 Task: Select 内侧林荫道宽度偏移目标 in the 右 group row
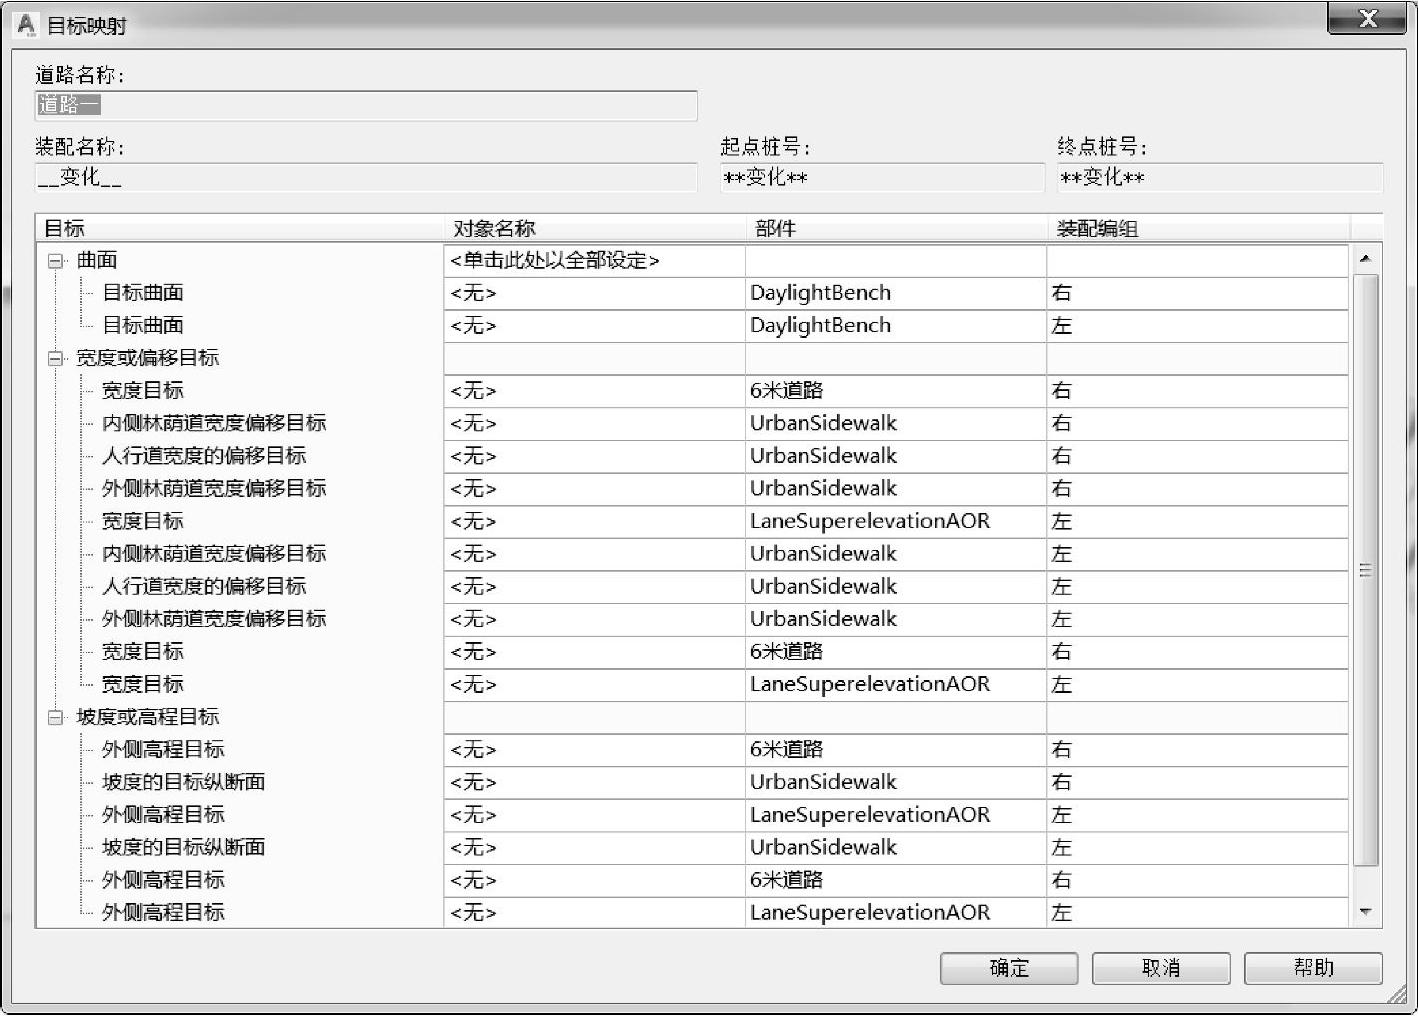214,424
